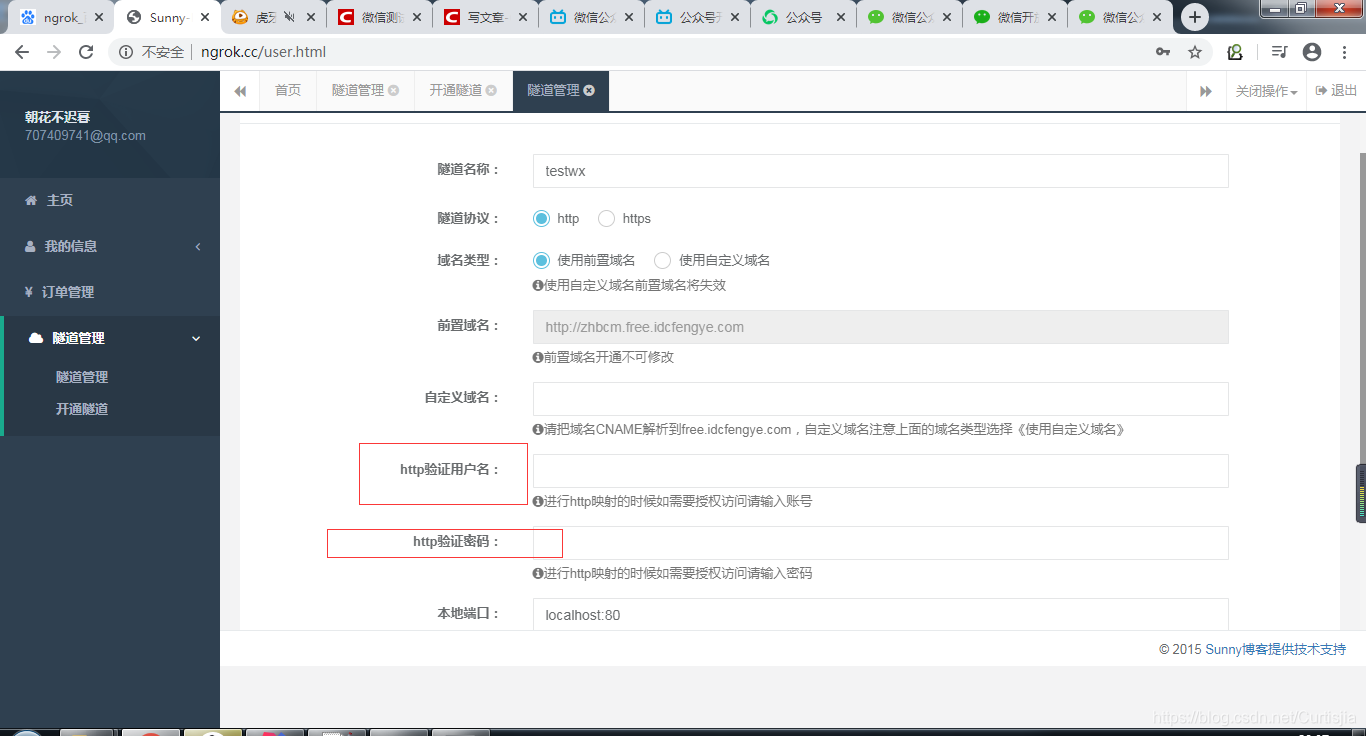Click the 隧道名称 field containing testwx
The width and height of the screenshot is (1366, 736).
880,171
